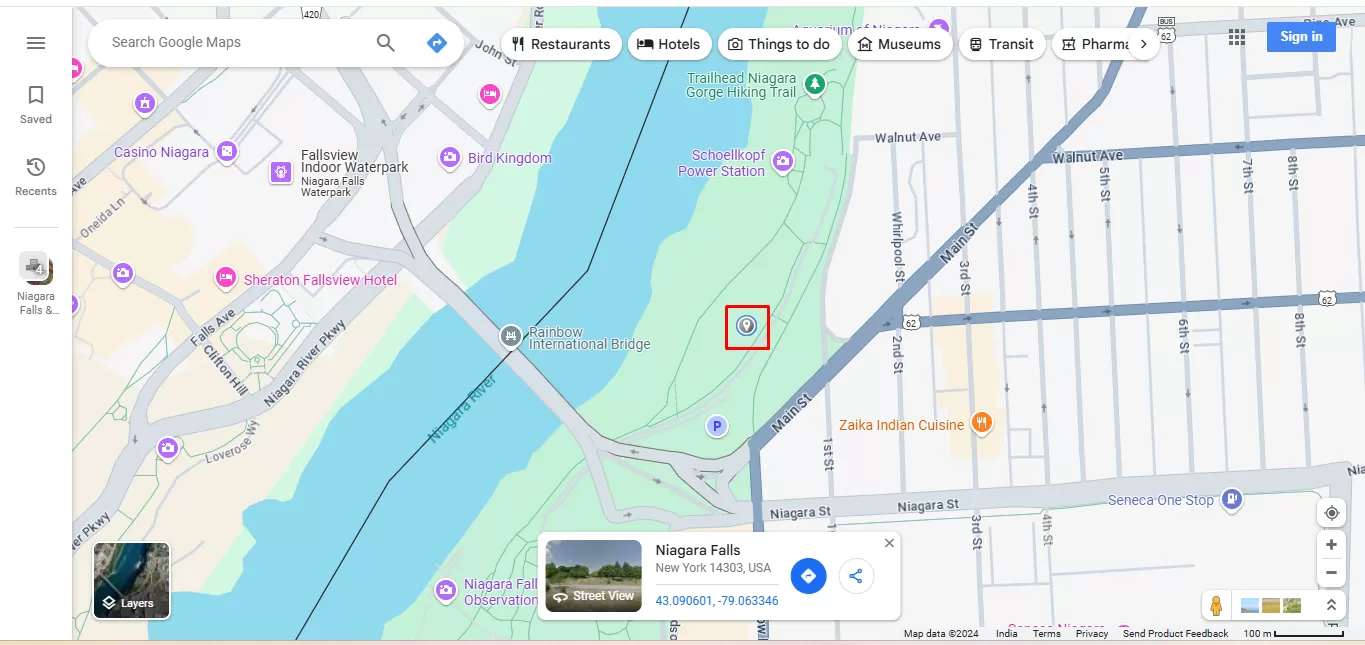Click the Bird Kingdom map pin

click(450, 158)
